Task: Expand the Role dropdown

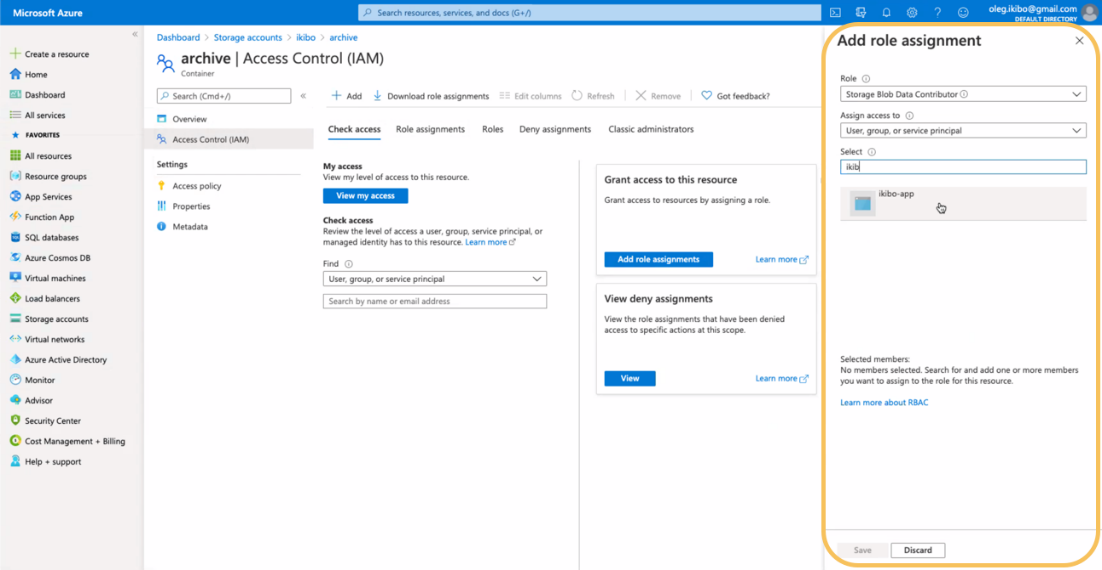Action: pyautogui.click(x=962, y=94)
